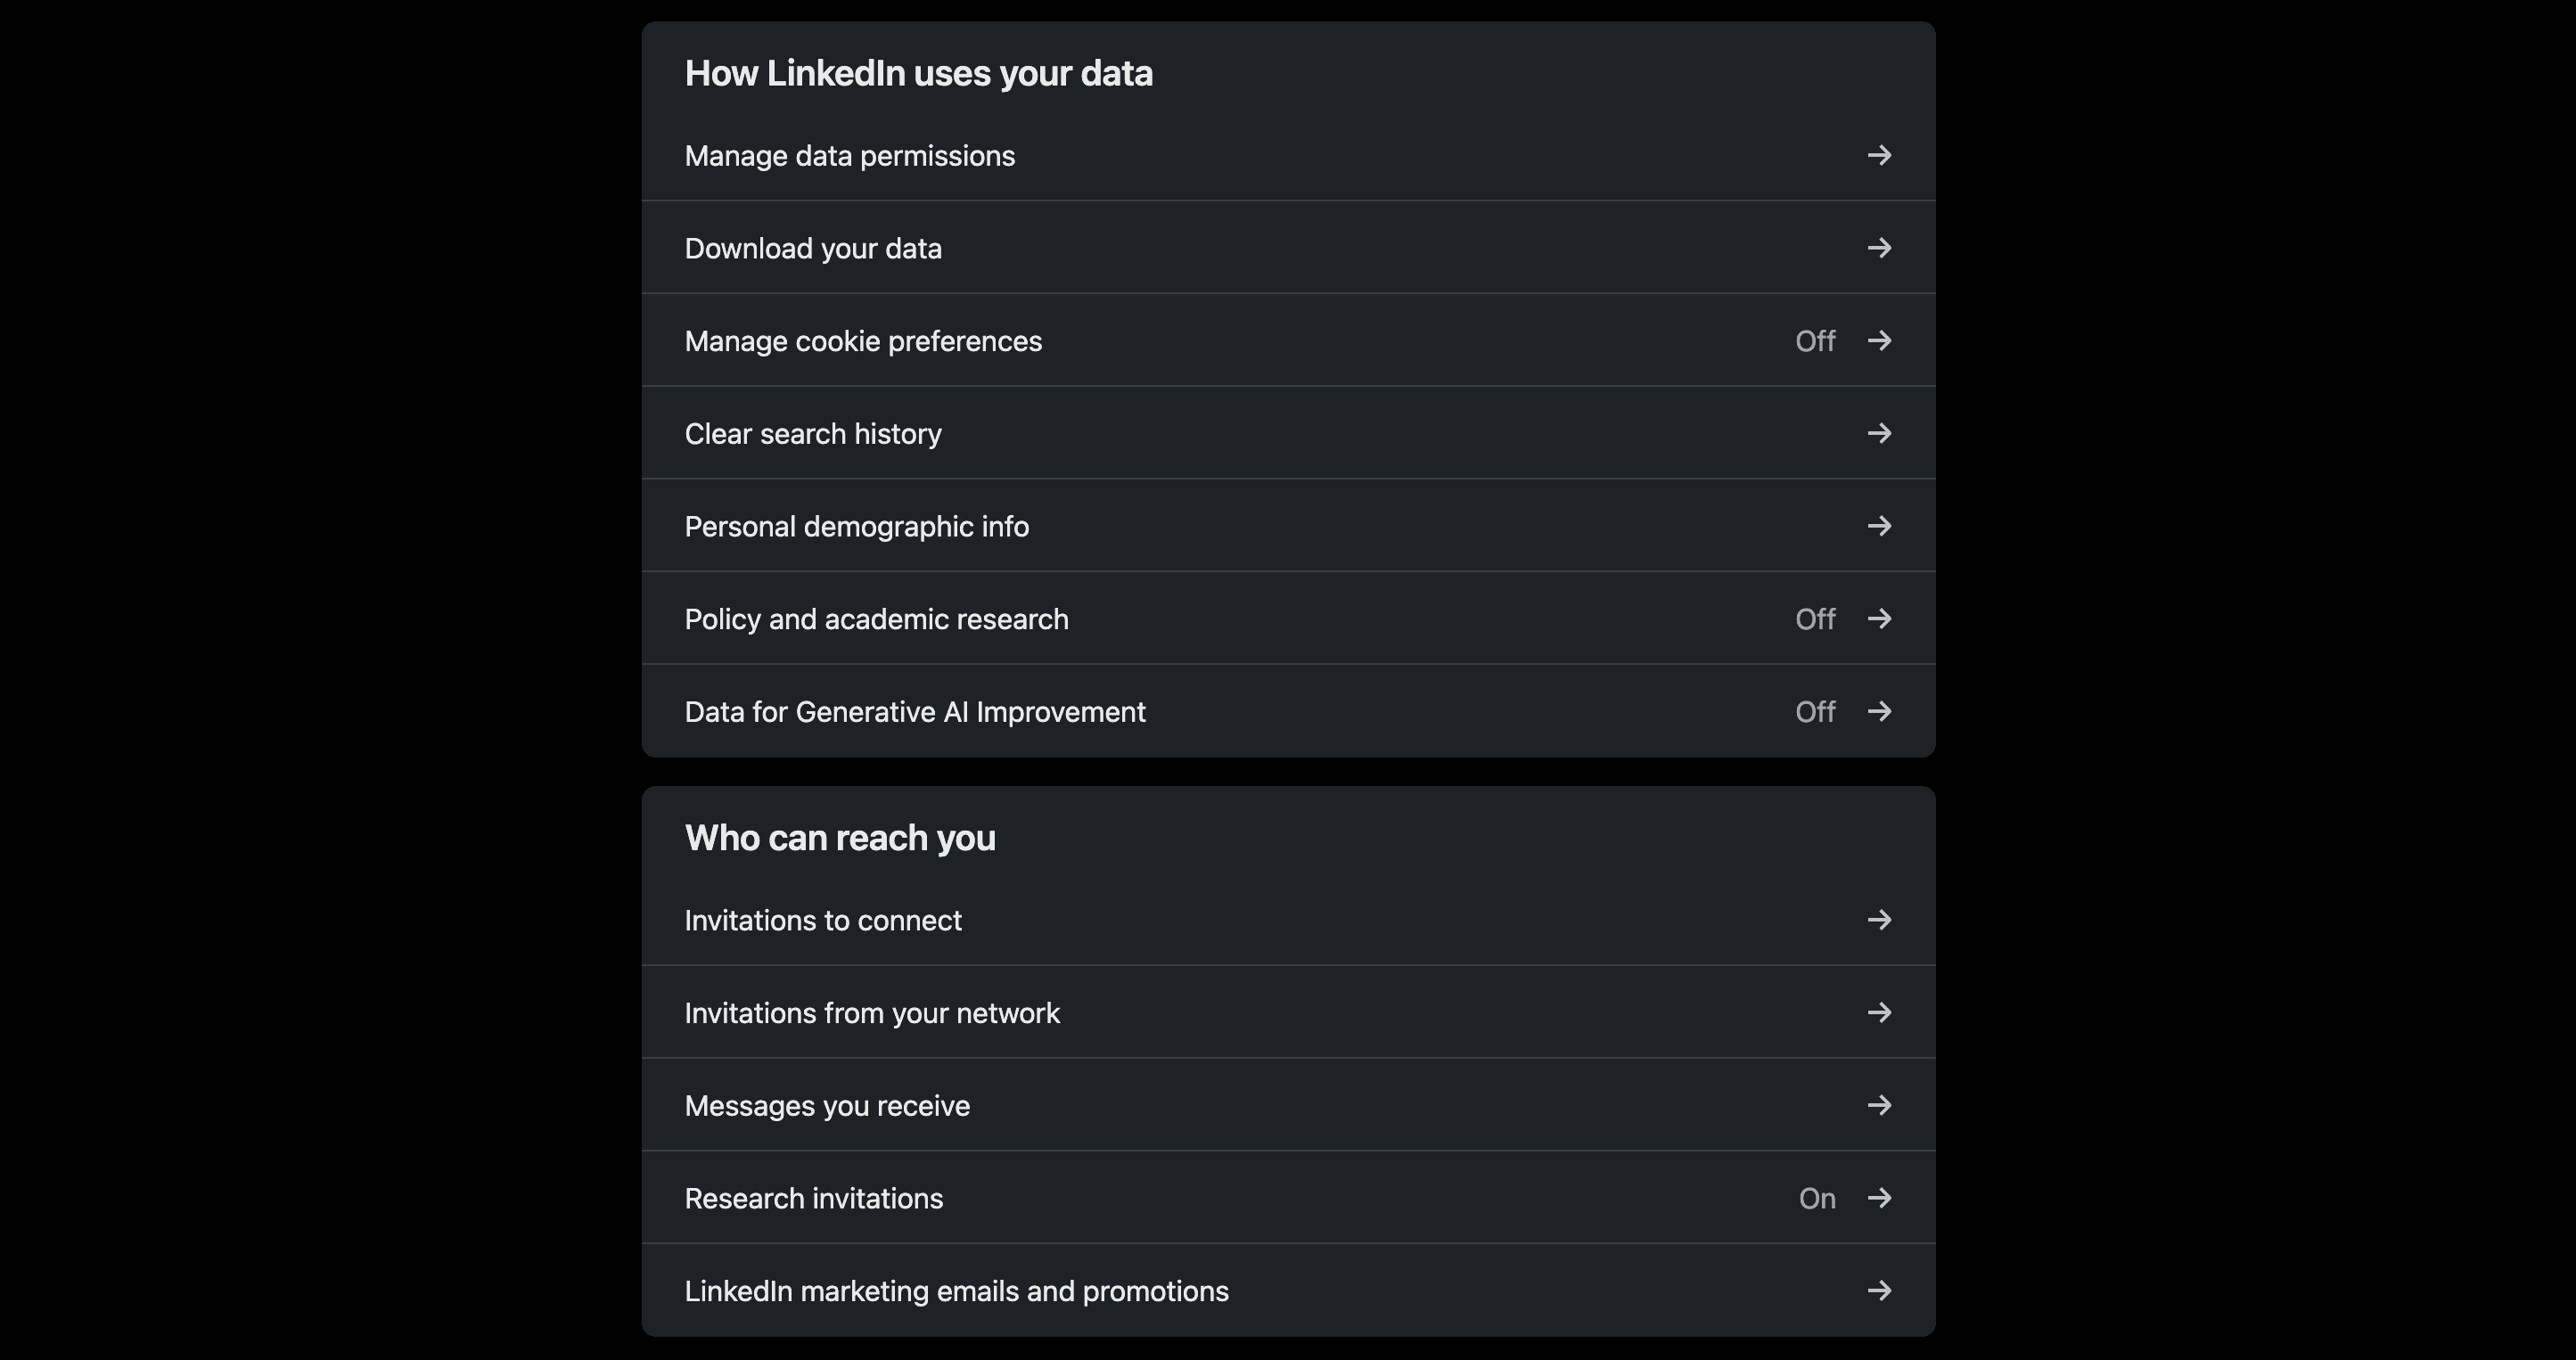Click arrow for Invitations from your network
Viewport: 2576px width, 1360px height.
(1879, 1013)
